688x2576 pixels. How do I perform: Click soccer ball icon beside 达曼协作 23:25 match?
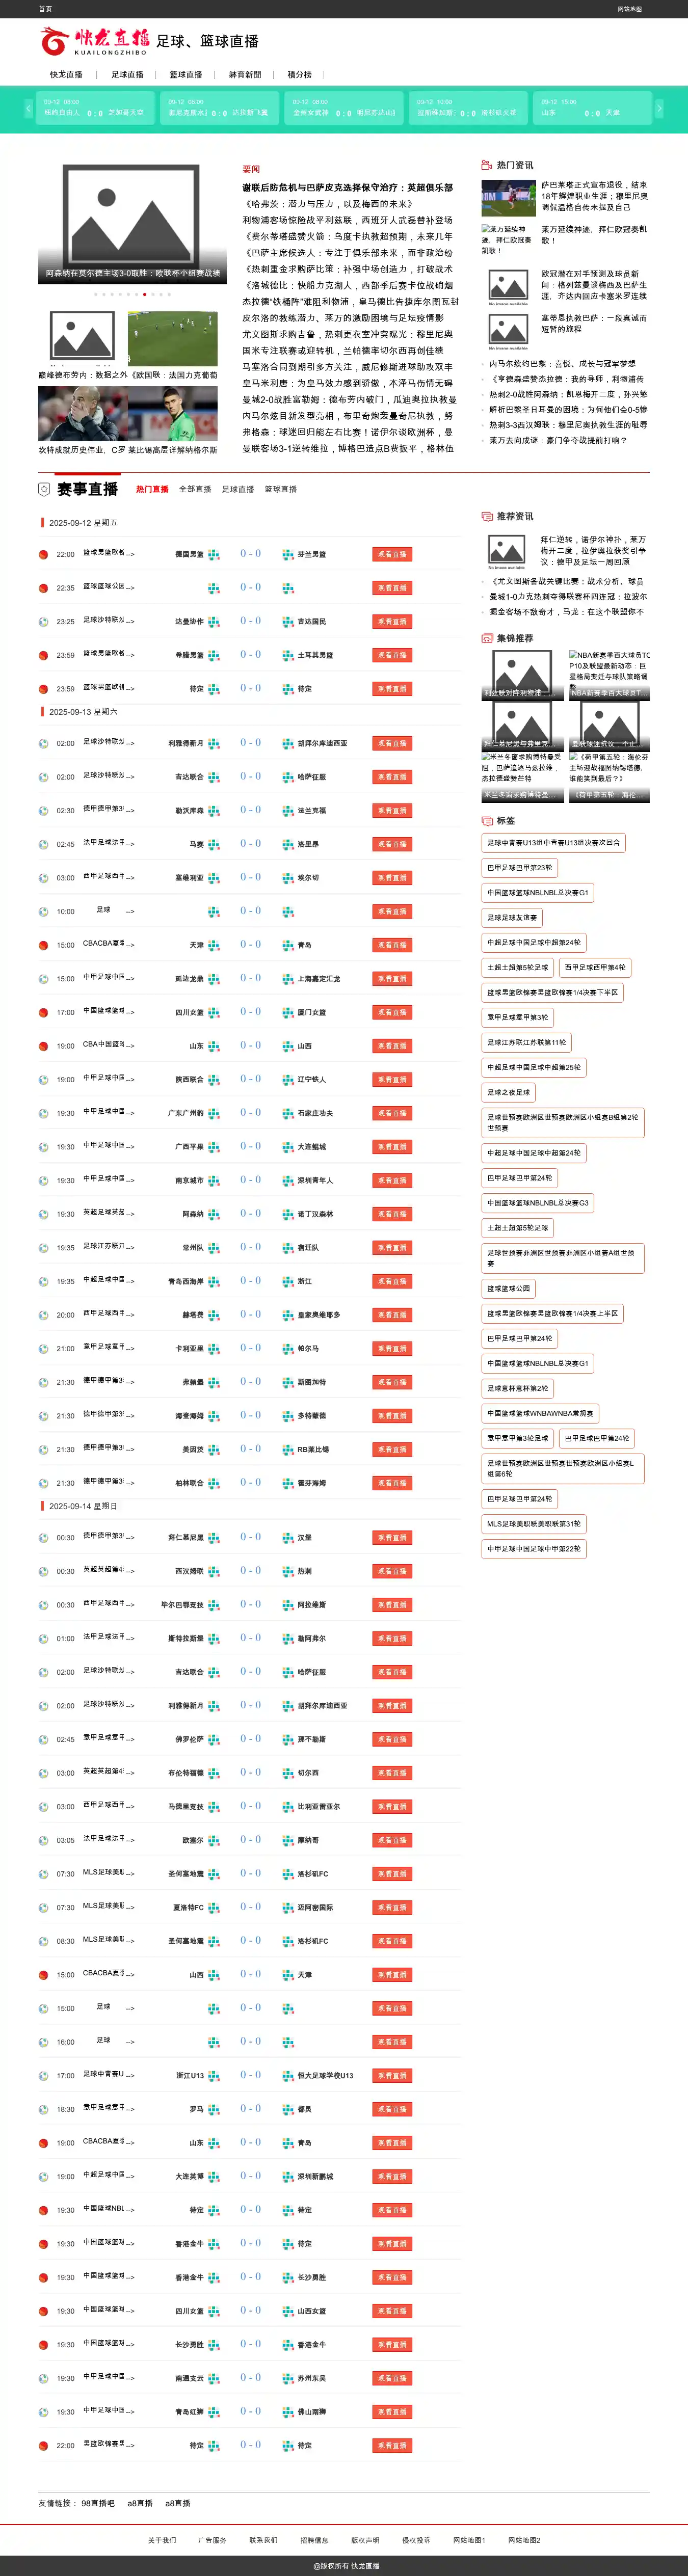[x=43, y=622]
